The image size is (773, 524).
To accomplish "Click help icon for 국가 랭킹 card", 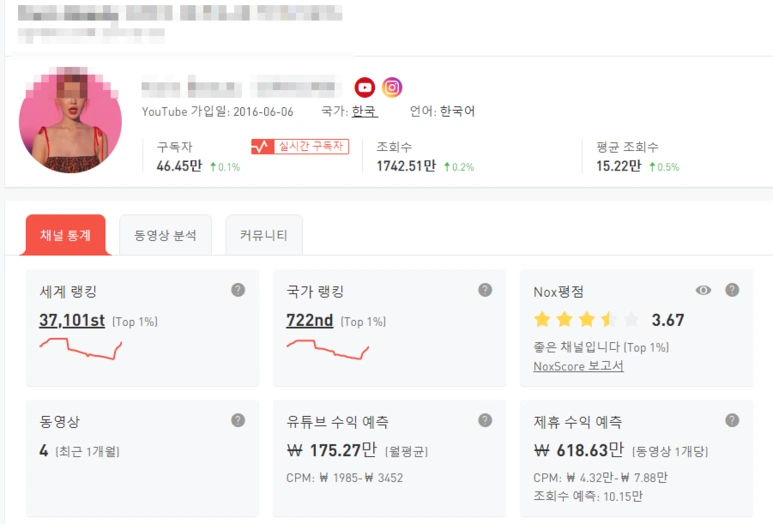I will (x=485, y=290).
